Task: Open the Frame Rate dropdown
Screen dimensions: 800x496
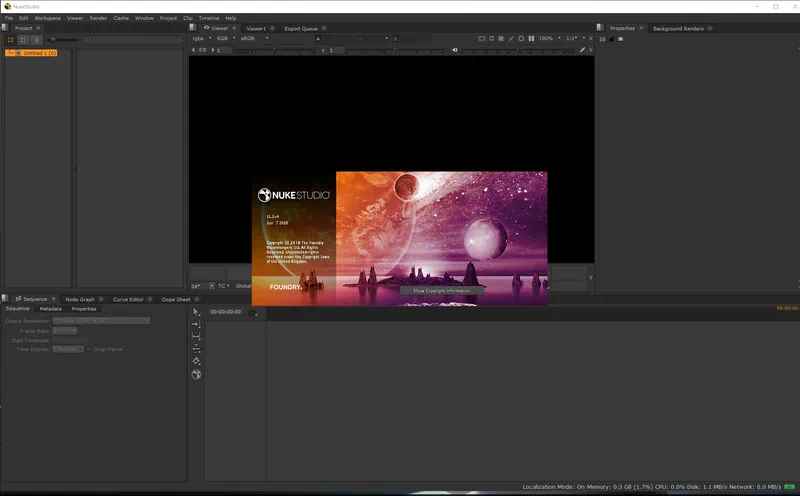Action: tap(65, 331)
